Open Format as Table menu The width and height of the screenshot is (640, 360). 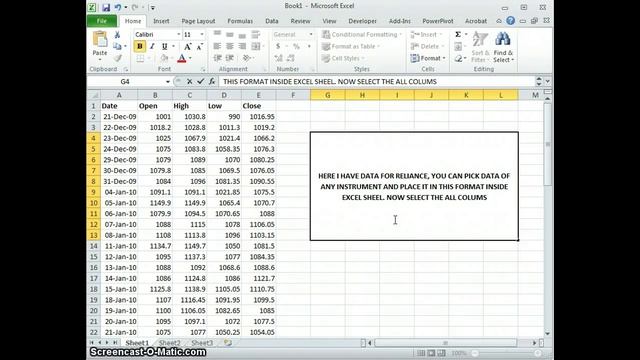point(351,47)
